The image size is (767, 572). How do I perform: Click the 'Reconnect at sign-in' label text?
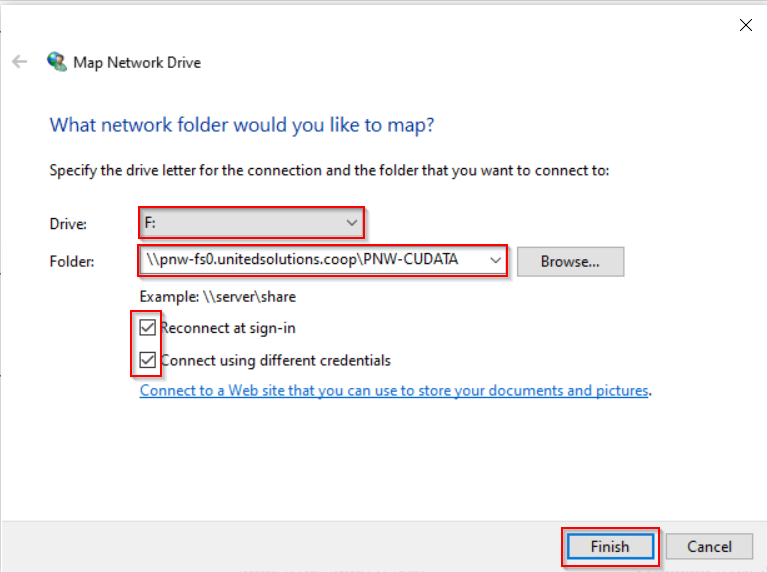coord(228,328)
